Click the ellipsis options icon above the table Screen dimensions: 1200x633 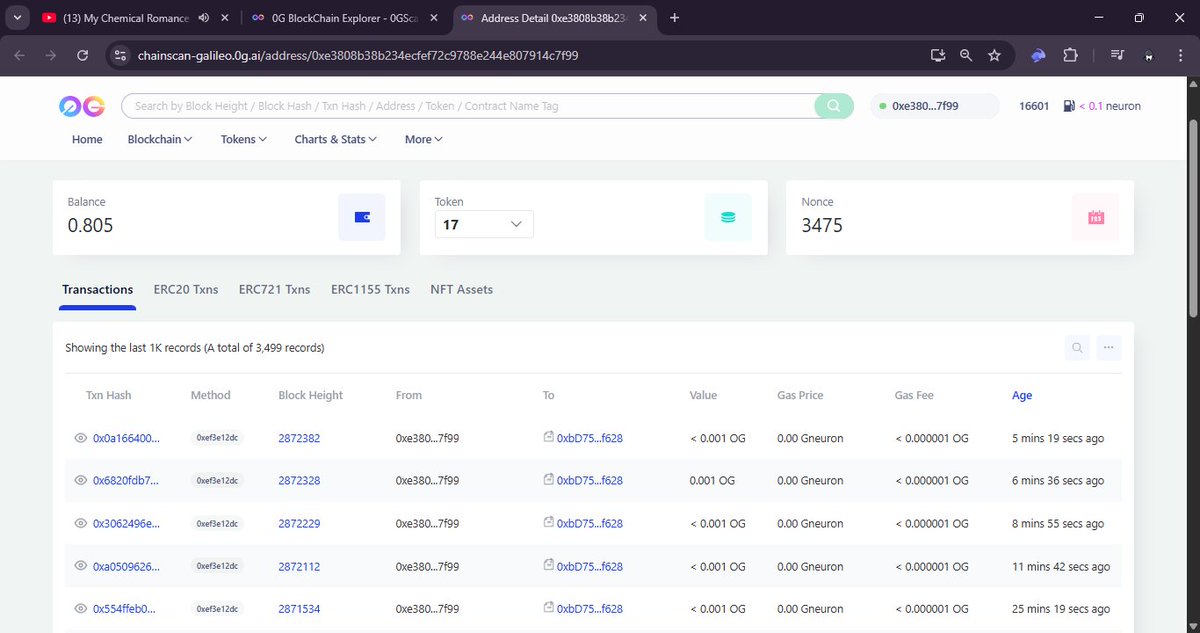1108,347
